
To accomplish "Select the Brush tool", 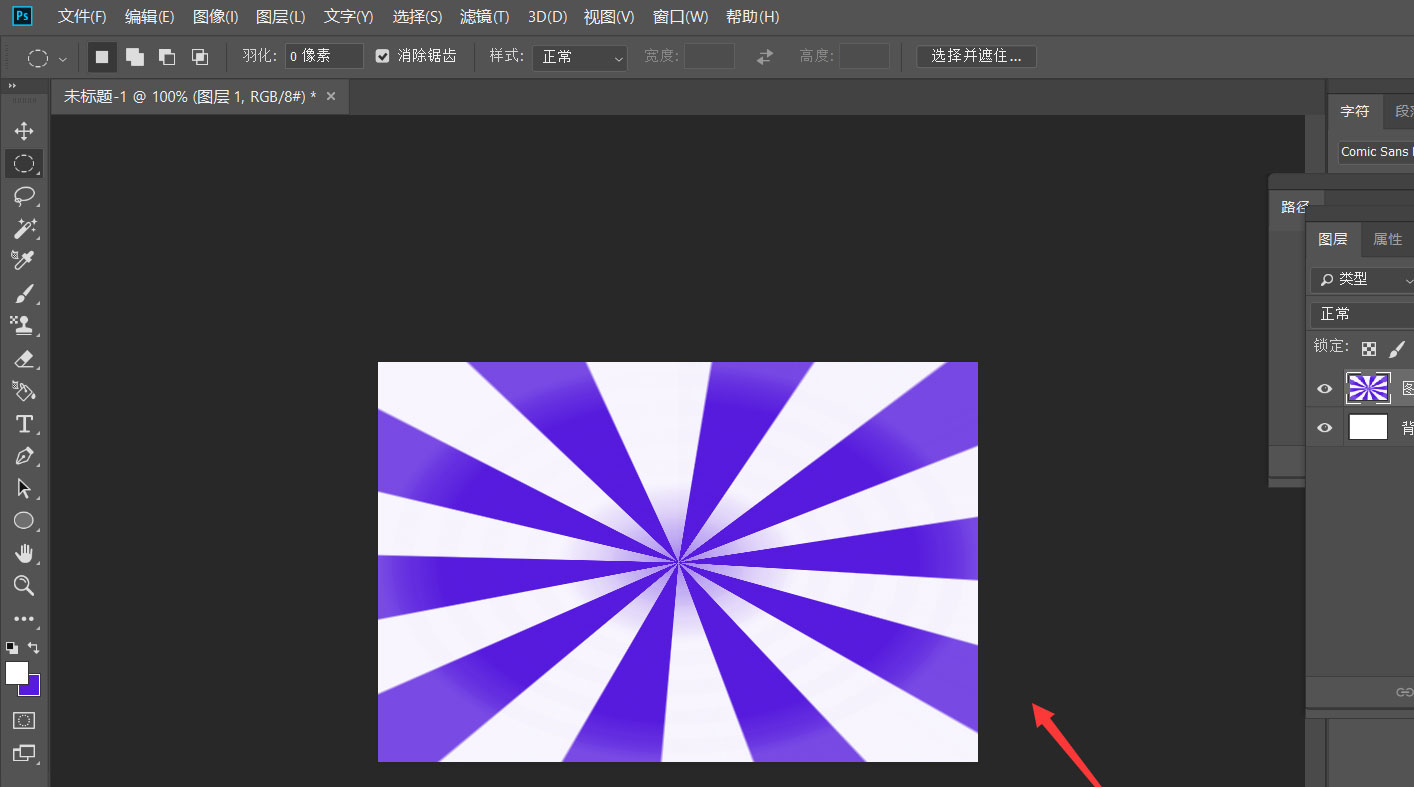I will pyautogui.click(x=24, y=293).
